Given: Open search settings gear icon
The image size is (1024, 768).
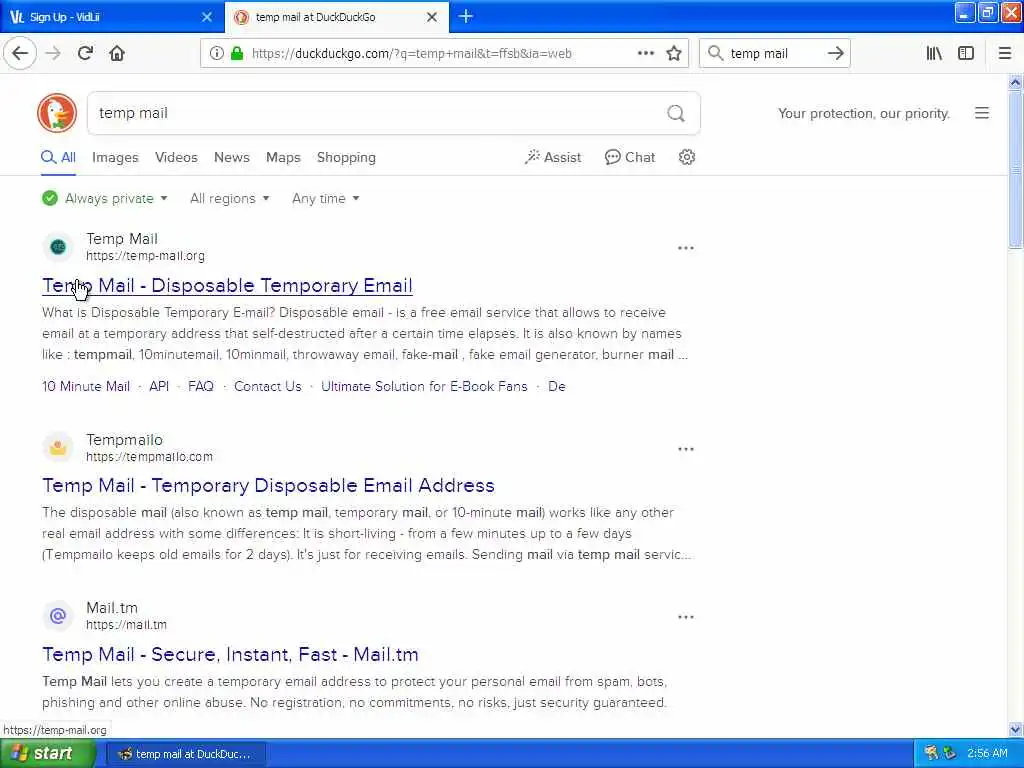Looking at the screenshot, I should click(686, 157).
